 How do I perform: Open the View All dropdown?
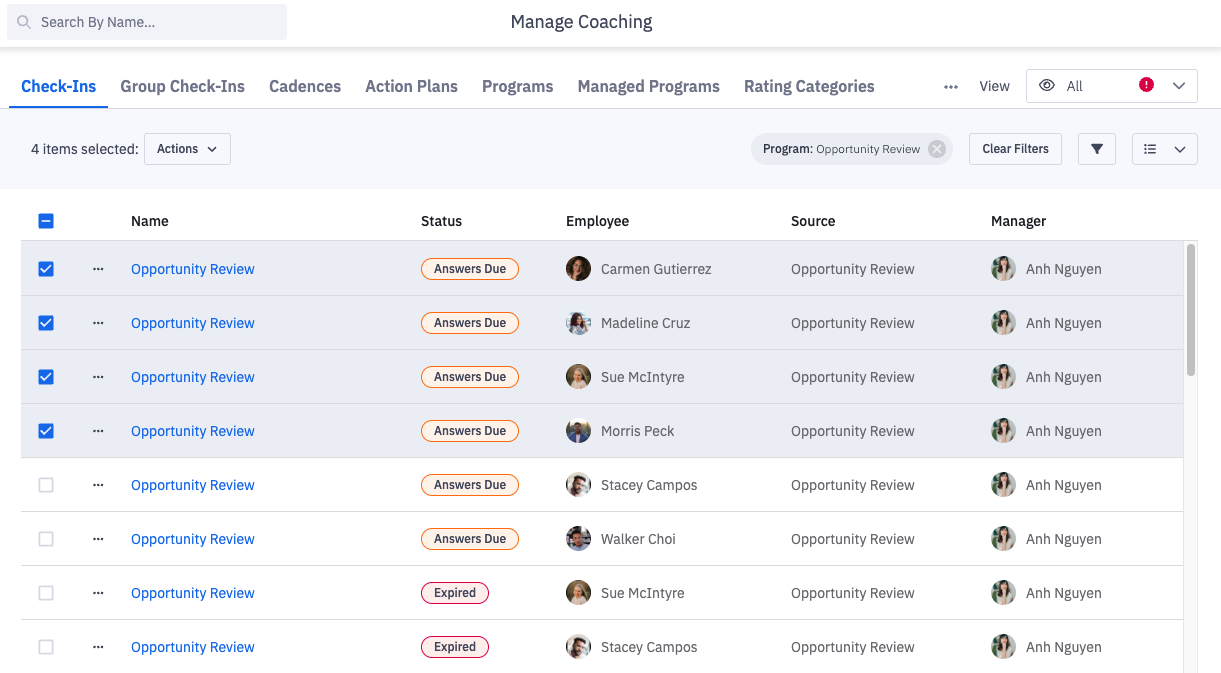1110,86
